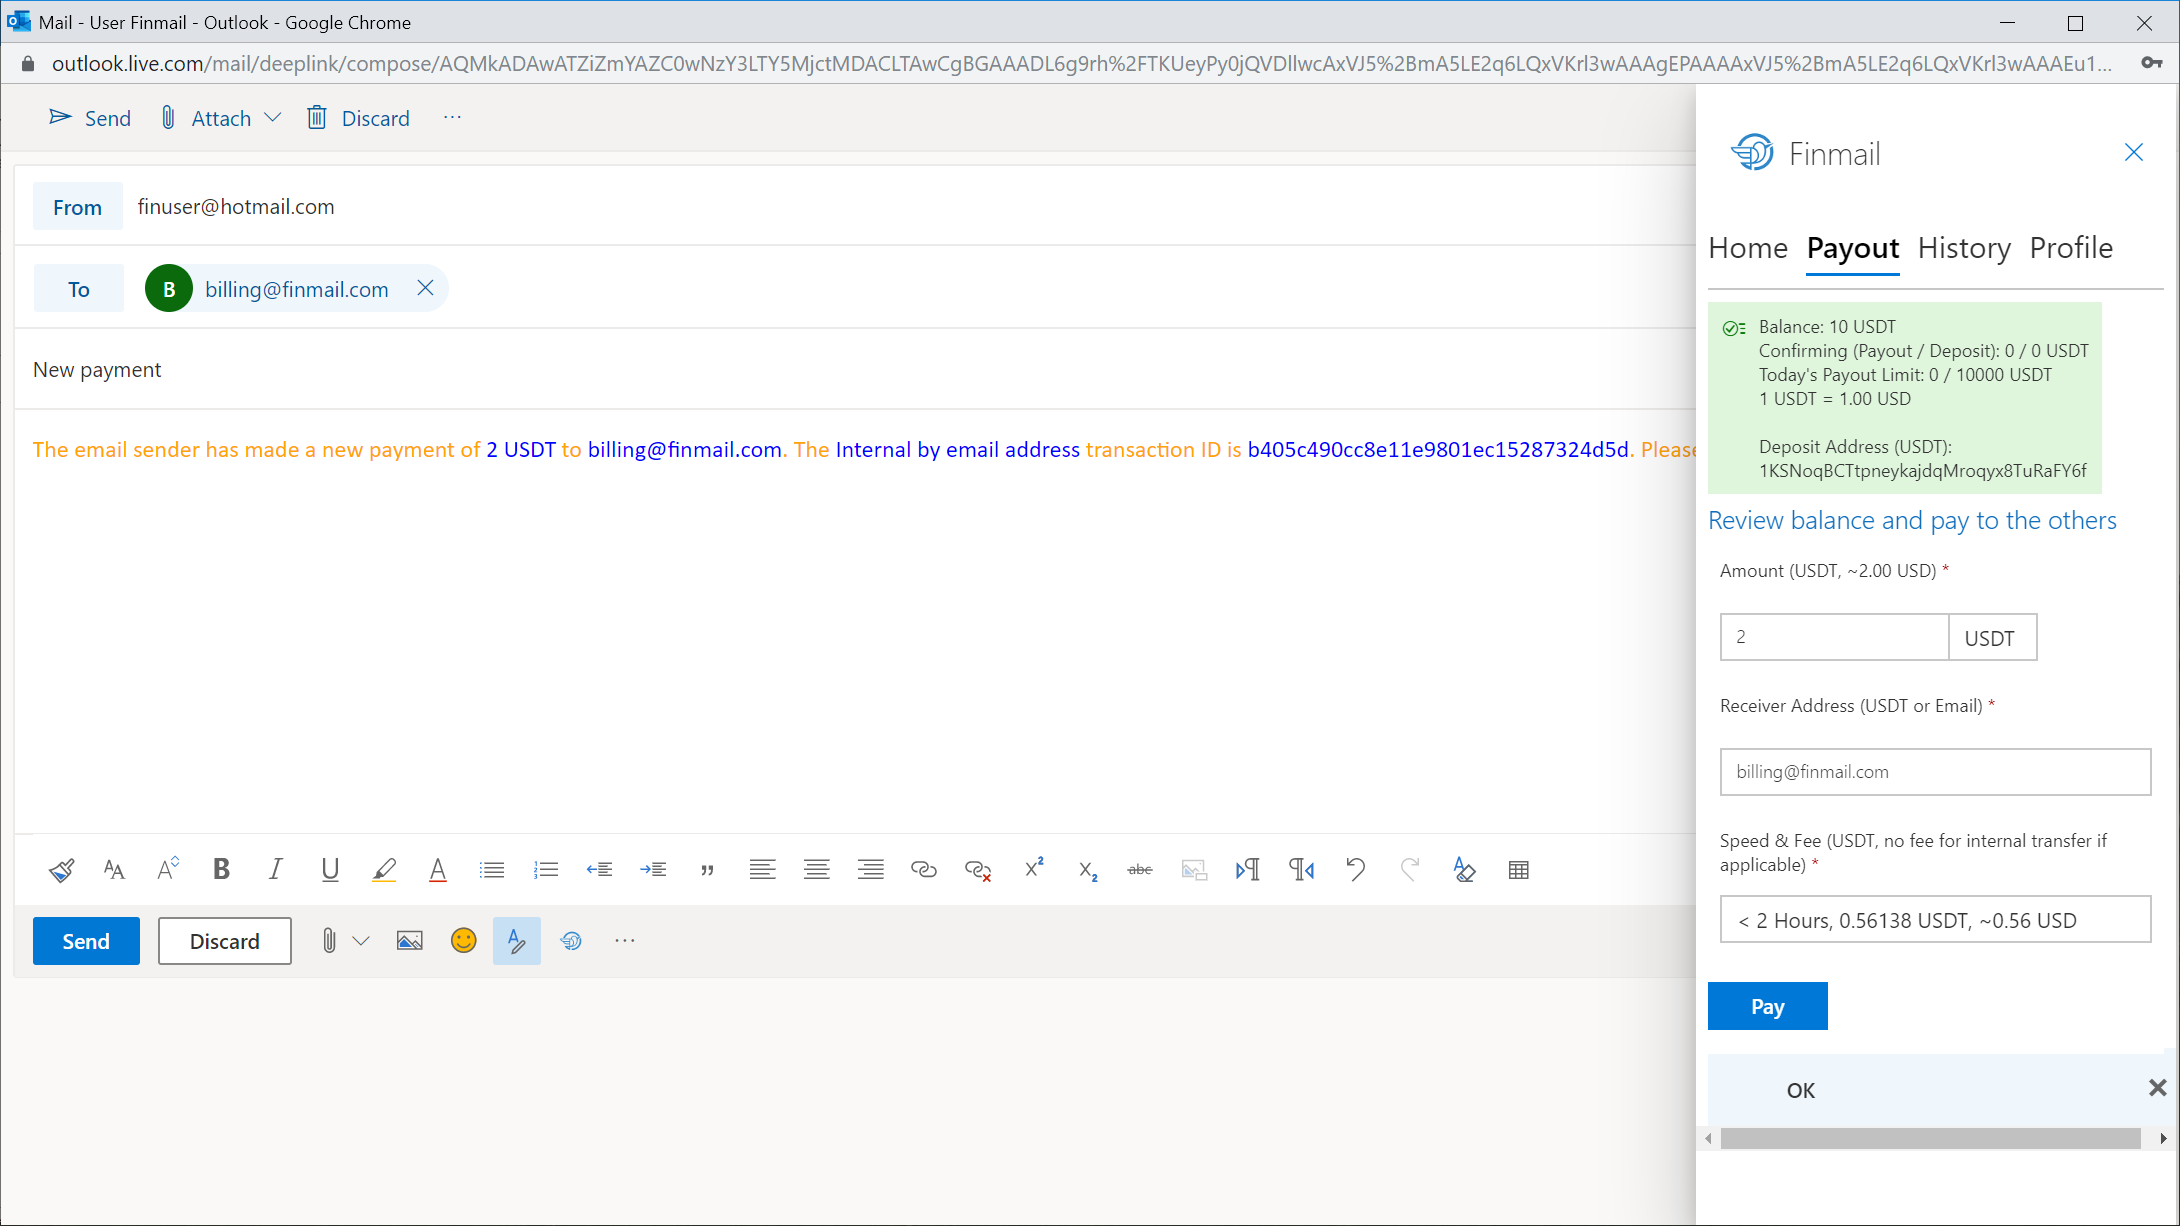Remove billing@finmail.com recipient
The image size is (2180, 1226).
426,288
